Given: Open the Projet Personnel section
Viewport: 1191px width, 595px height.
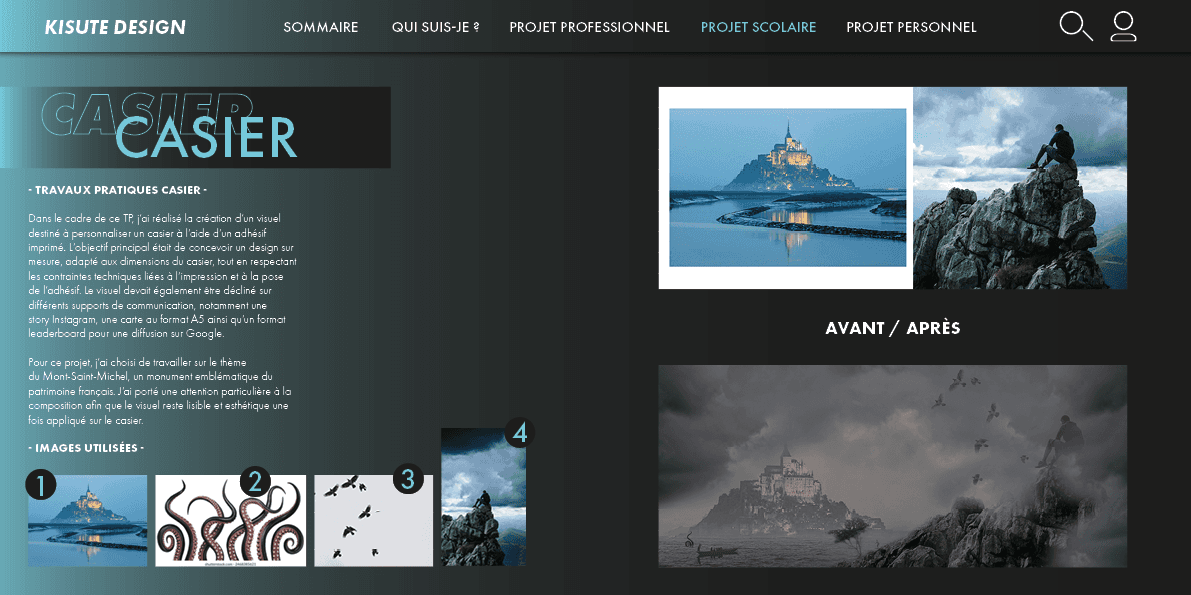Looking at the screenshot, I should (911, 27).
